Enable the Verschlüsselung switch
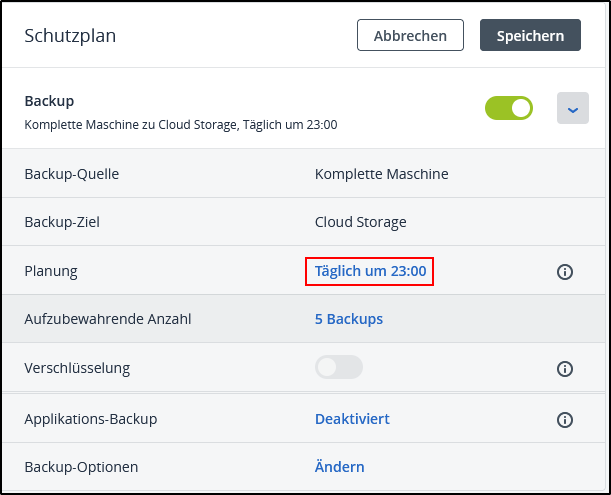Image resolution: width=611 pixels, height=495 pixels. click(339, 368)
